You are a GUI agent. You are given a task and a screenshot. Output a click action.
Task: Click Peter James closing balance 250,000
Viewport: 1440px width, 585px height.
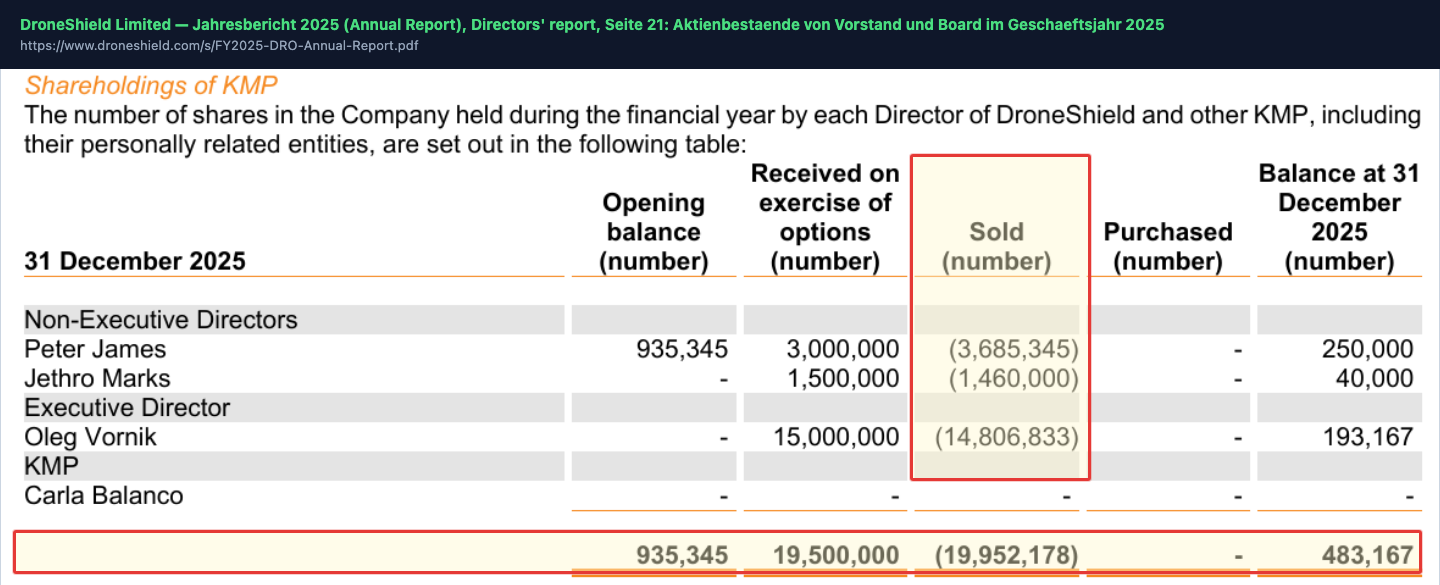1368,349
